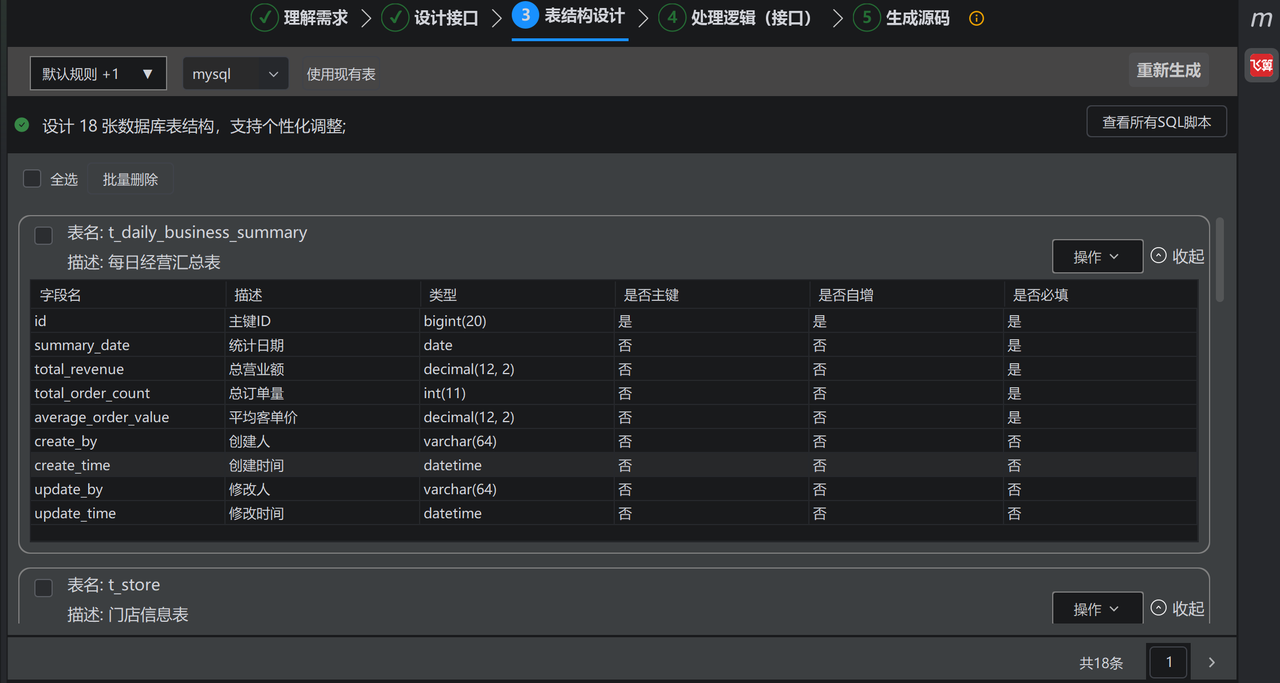Viewport: 1280px width, 683px height.
Task: Click the vertical scrollbar of the table list
Action: coord(1219,260)
